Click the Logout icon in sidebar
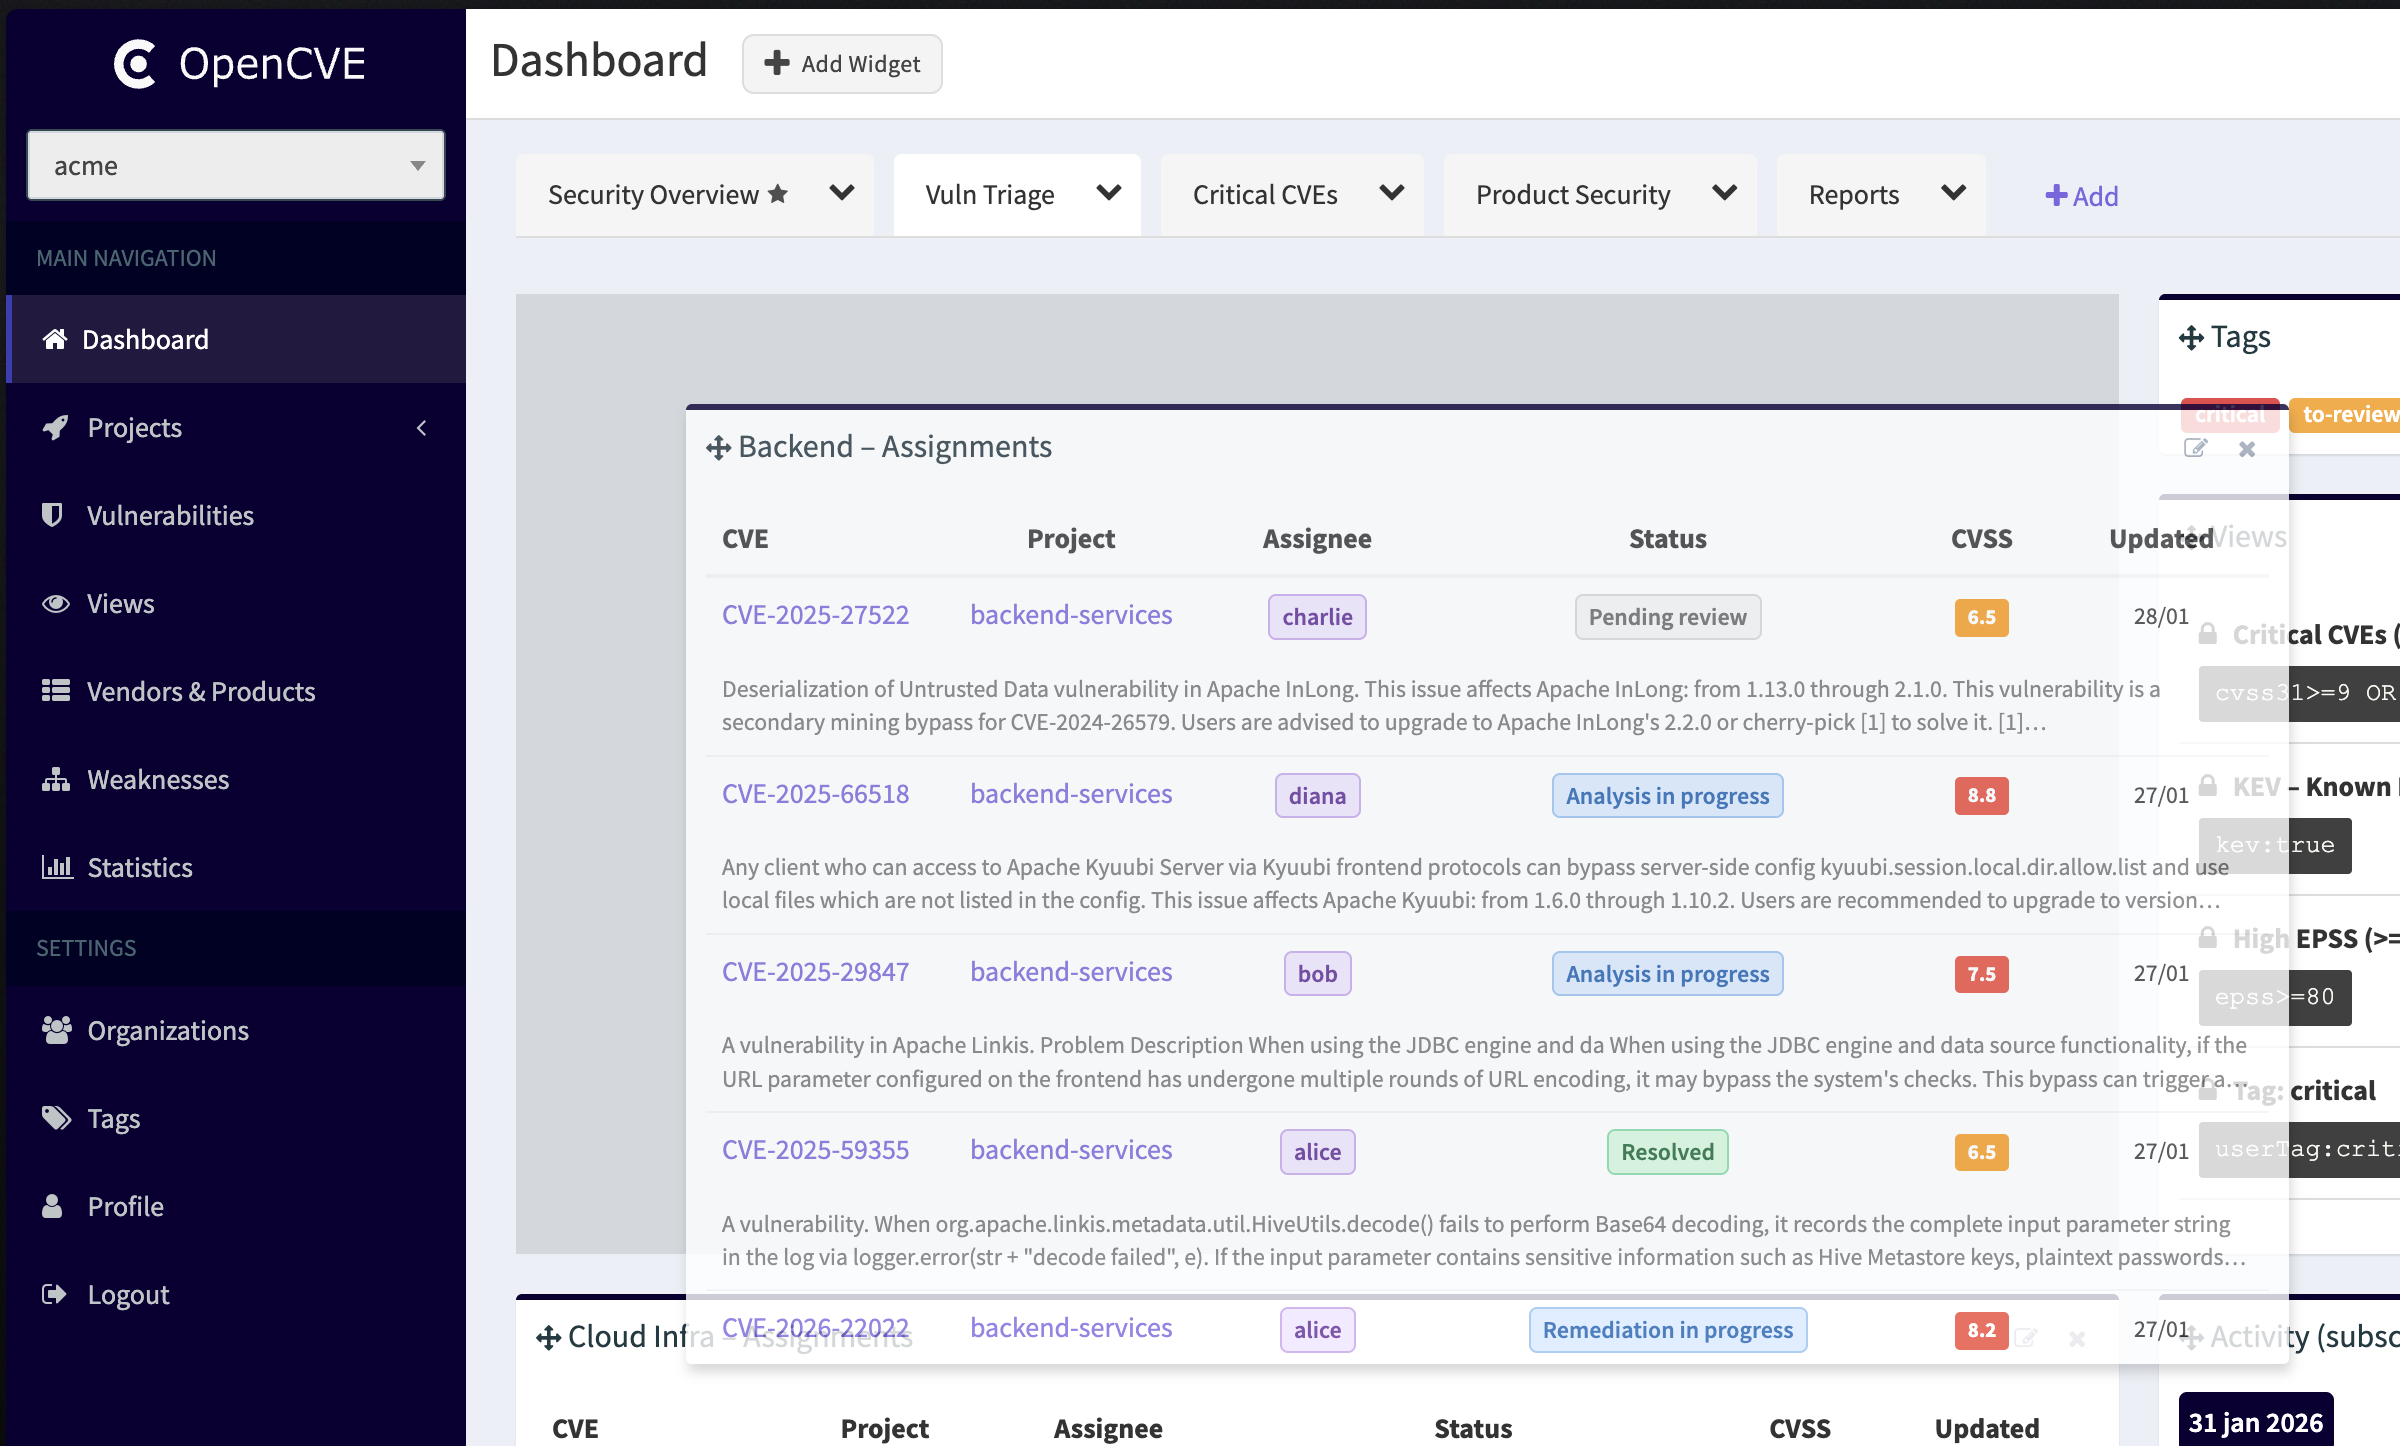This screenshot has height=1446, width=2400. coord(54,1294)
